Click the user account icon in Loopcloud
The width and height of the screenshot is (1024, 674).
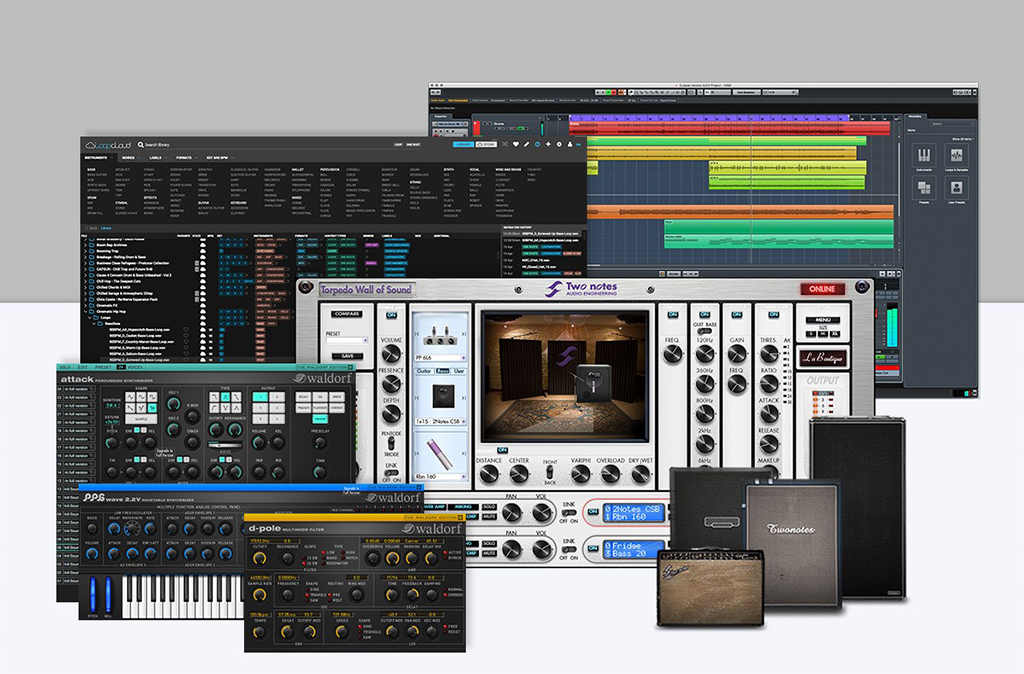click(x=567, y=144)
